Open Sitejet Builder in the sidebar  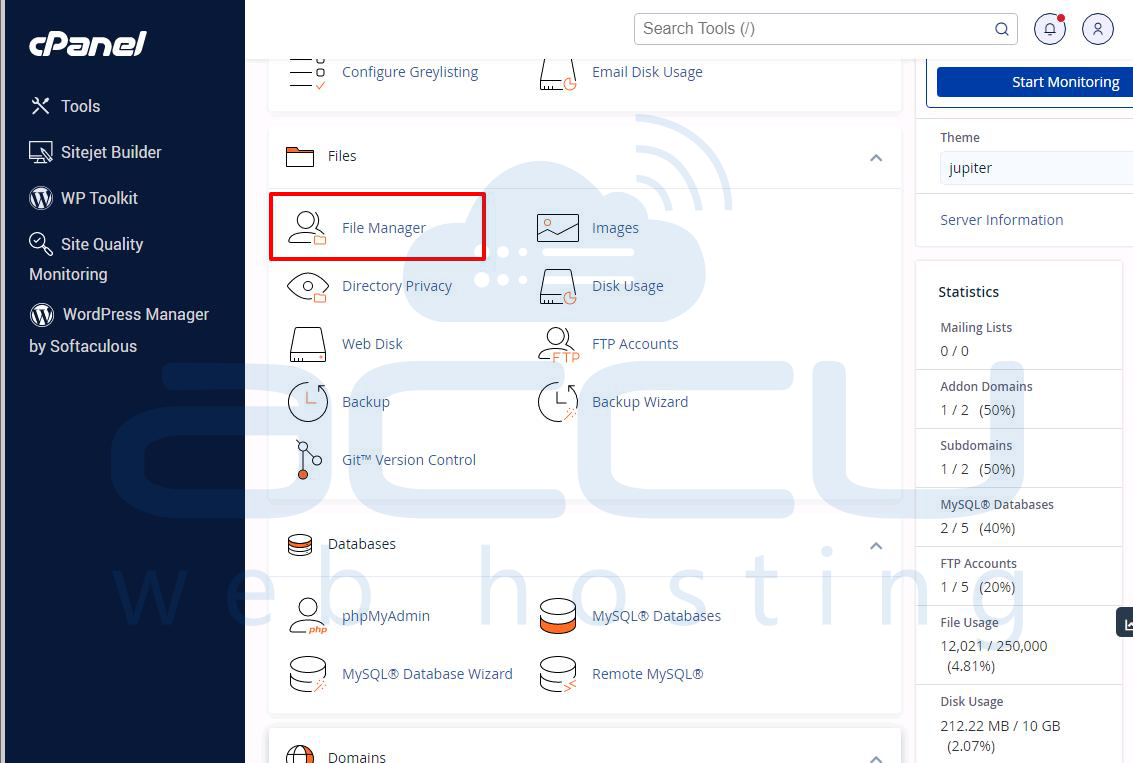click(x=95, y=152)
